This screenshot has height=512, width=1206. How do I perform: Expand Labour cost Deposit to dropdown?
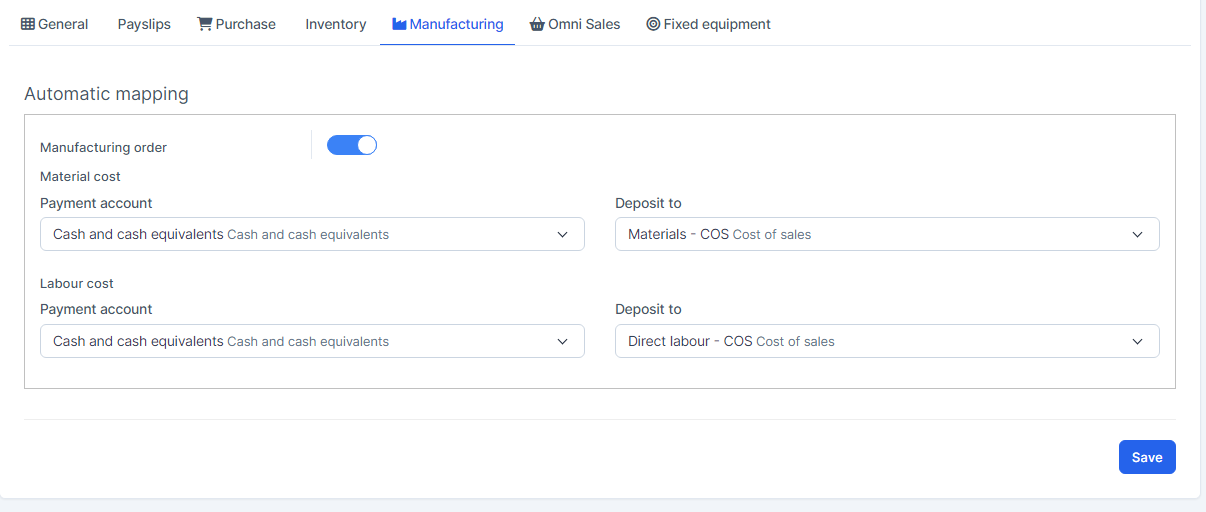(886, 342)
